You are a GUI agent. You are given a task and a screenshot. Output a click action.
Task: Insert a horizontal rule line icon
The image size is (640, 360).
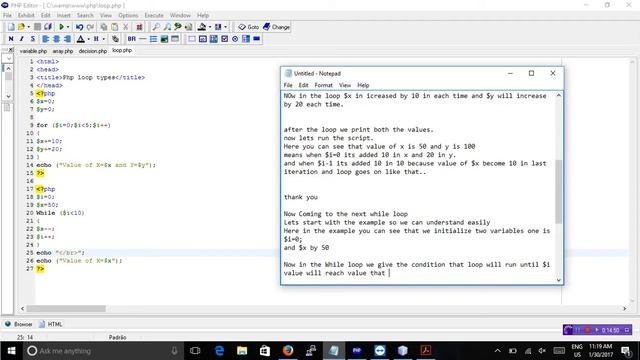(x=142, y=39)
